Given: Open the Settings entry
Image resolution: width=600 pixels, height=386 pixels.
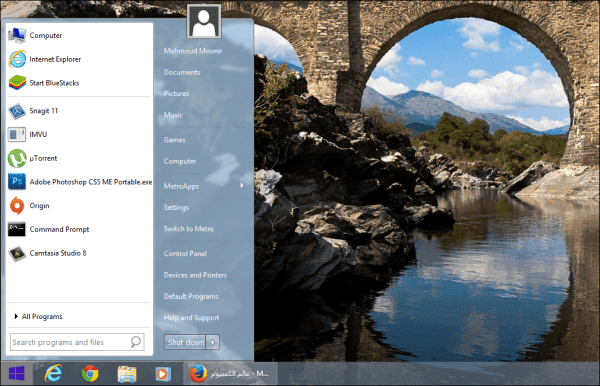Looking at the screenshot, I should coord(176,207).
